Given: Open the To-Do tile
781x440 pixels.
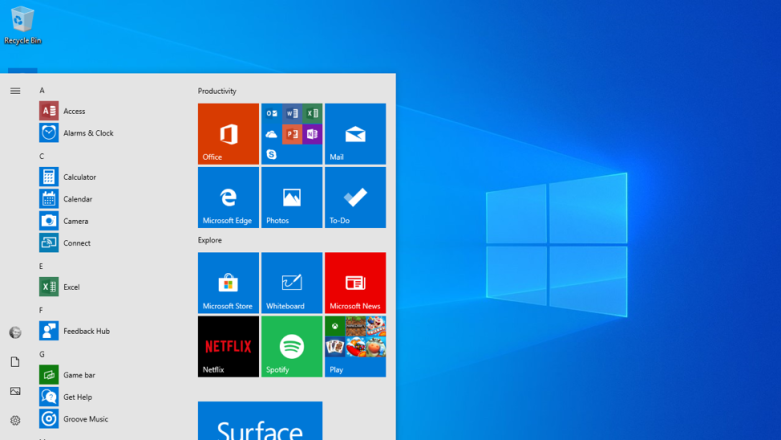Looking at the screenshot, I should pyautogui.click(x=355, y=197).
